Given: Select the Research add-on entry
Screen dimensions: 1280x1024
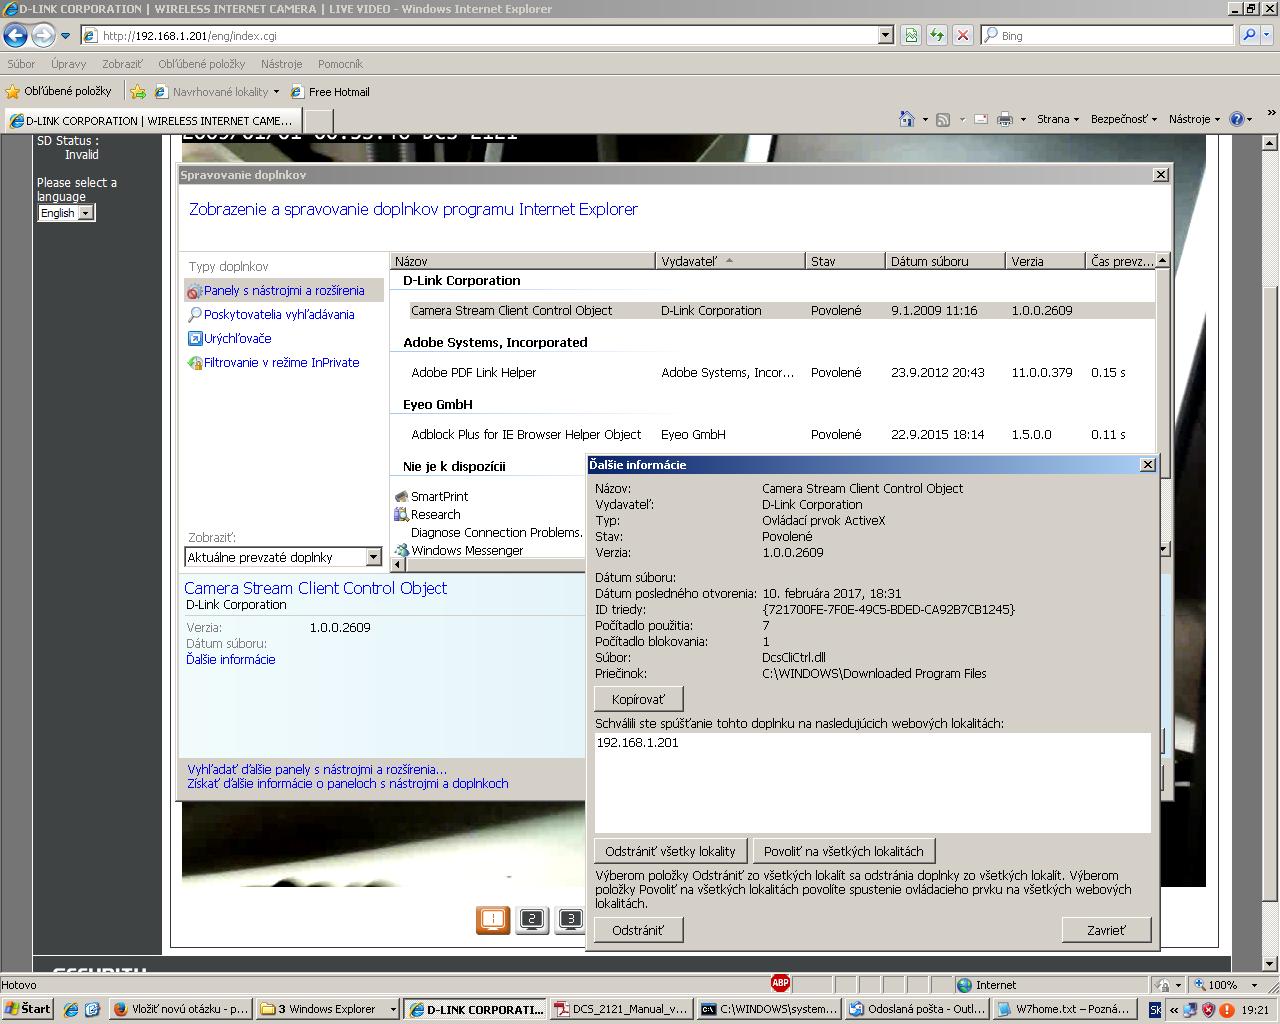Looking at the screenshot, I should click(x=436, y=514).
